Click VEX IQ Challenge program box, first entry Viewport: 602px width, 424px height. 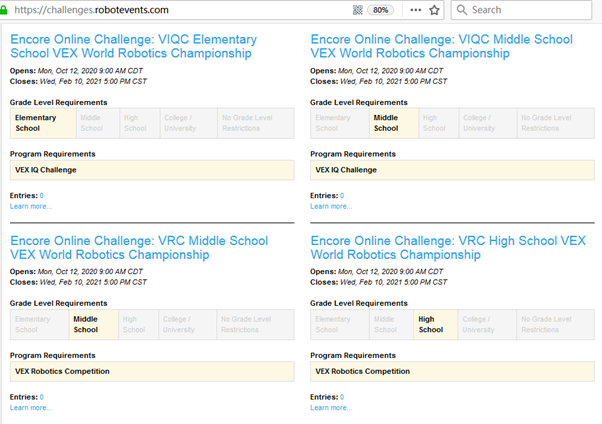pyautogui.click(x=152, y=170)
